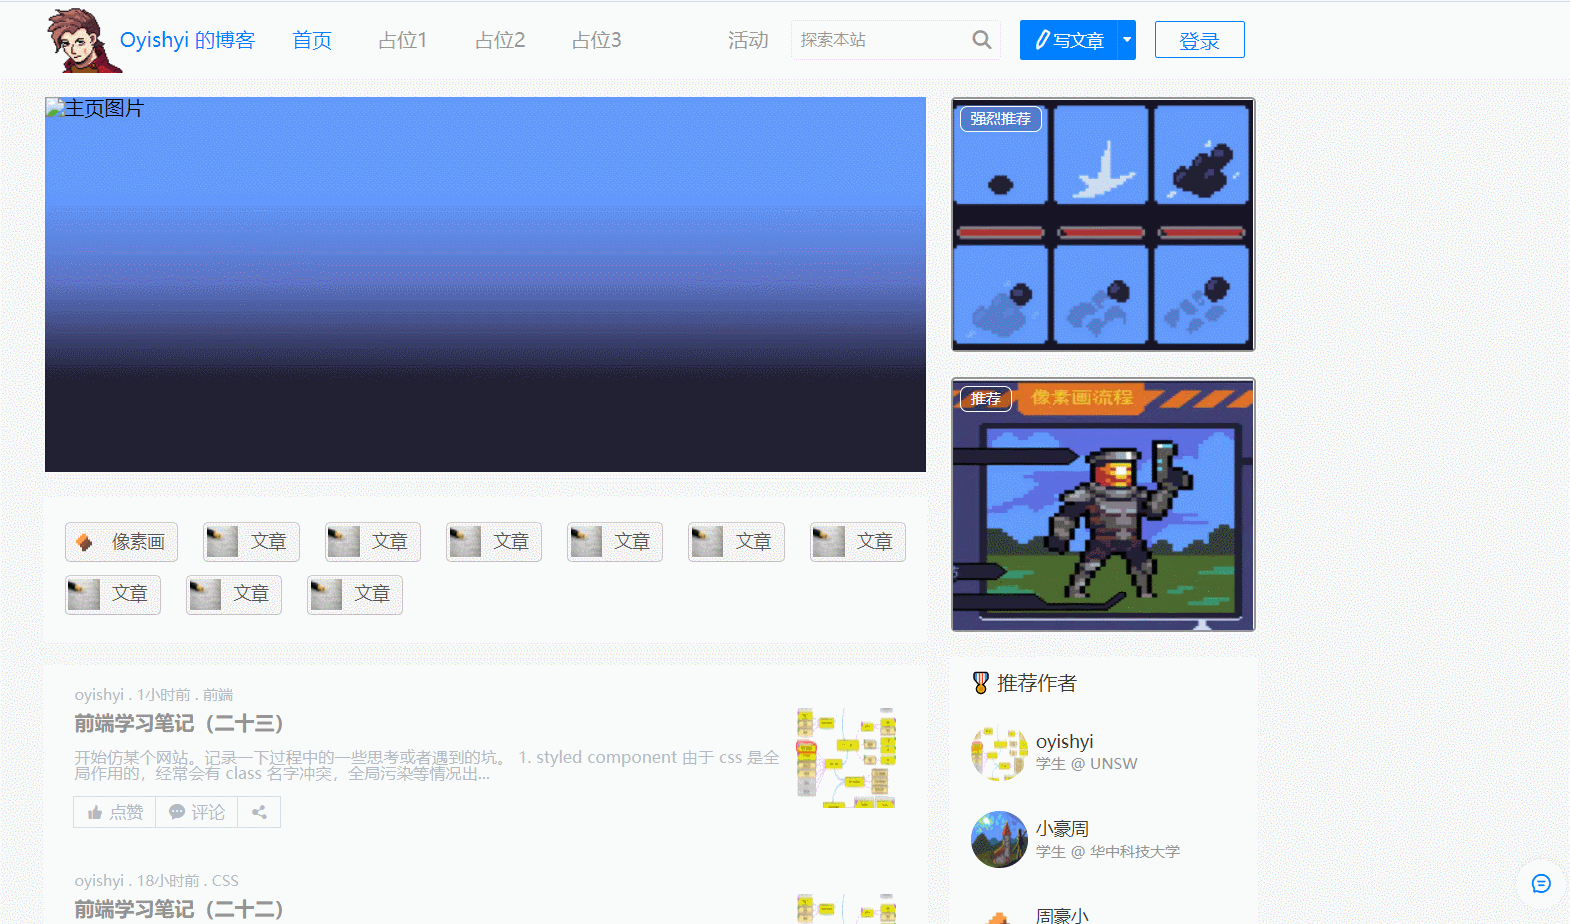Open thumbnail of 前端学习笔记（二十二）

(846, 908)
